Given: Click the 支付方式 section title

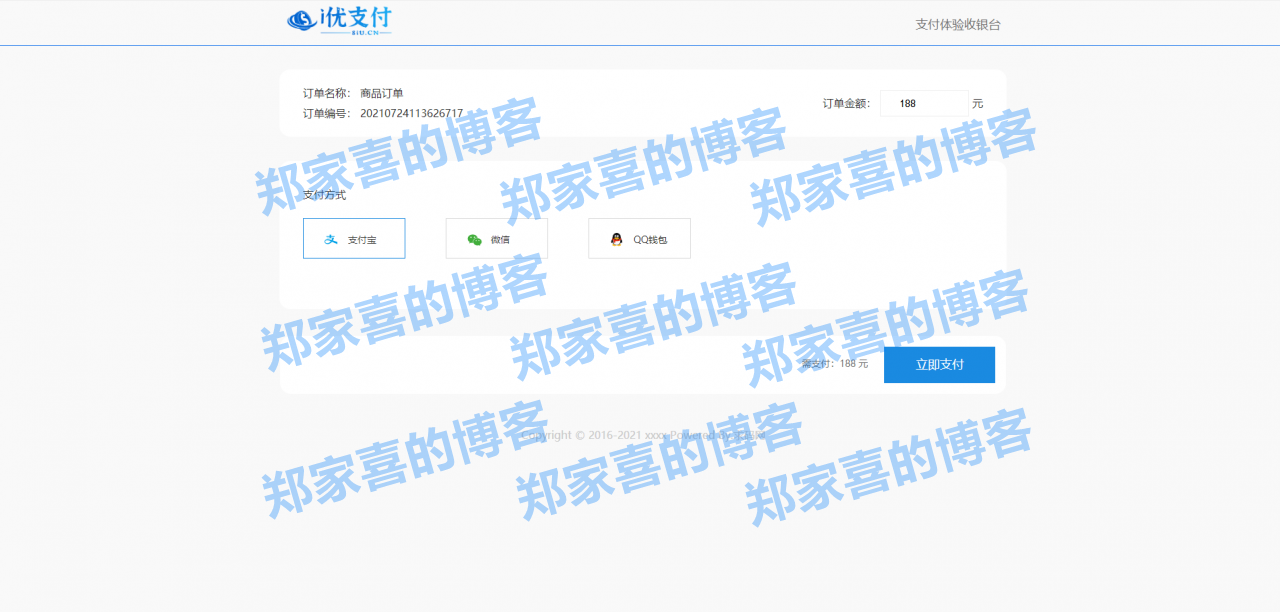Looking at the screenshot, I should [x=326, y=194].
